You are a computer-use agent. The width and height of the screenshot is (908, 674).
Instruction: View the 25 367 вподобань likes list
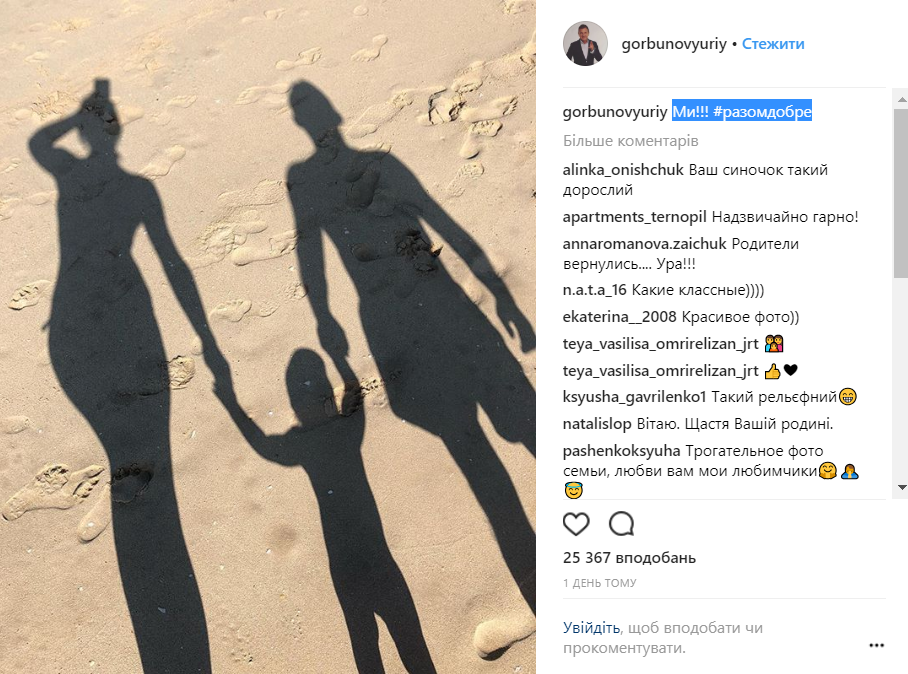(x=629, y=558)
